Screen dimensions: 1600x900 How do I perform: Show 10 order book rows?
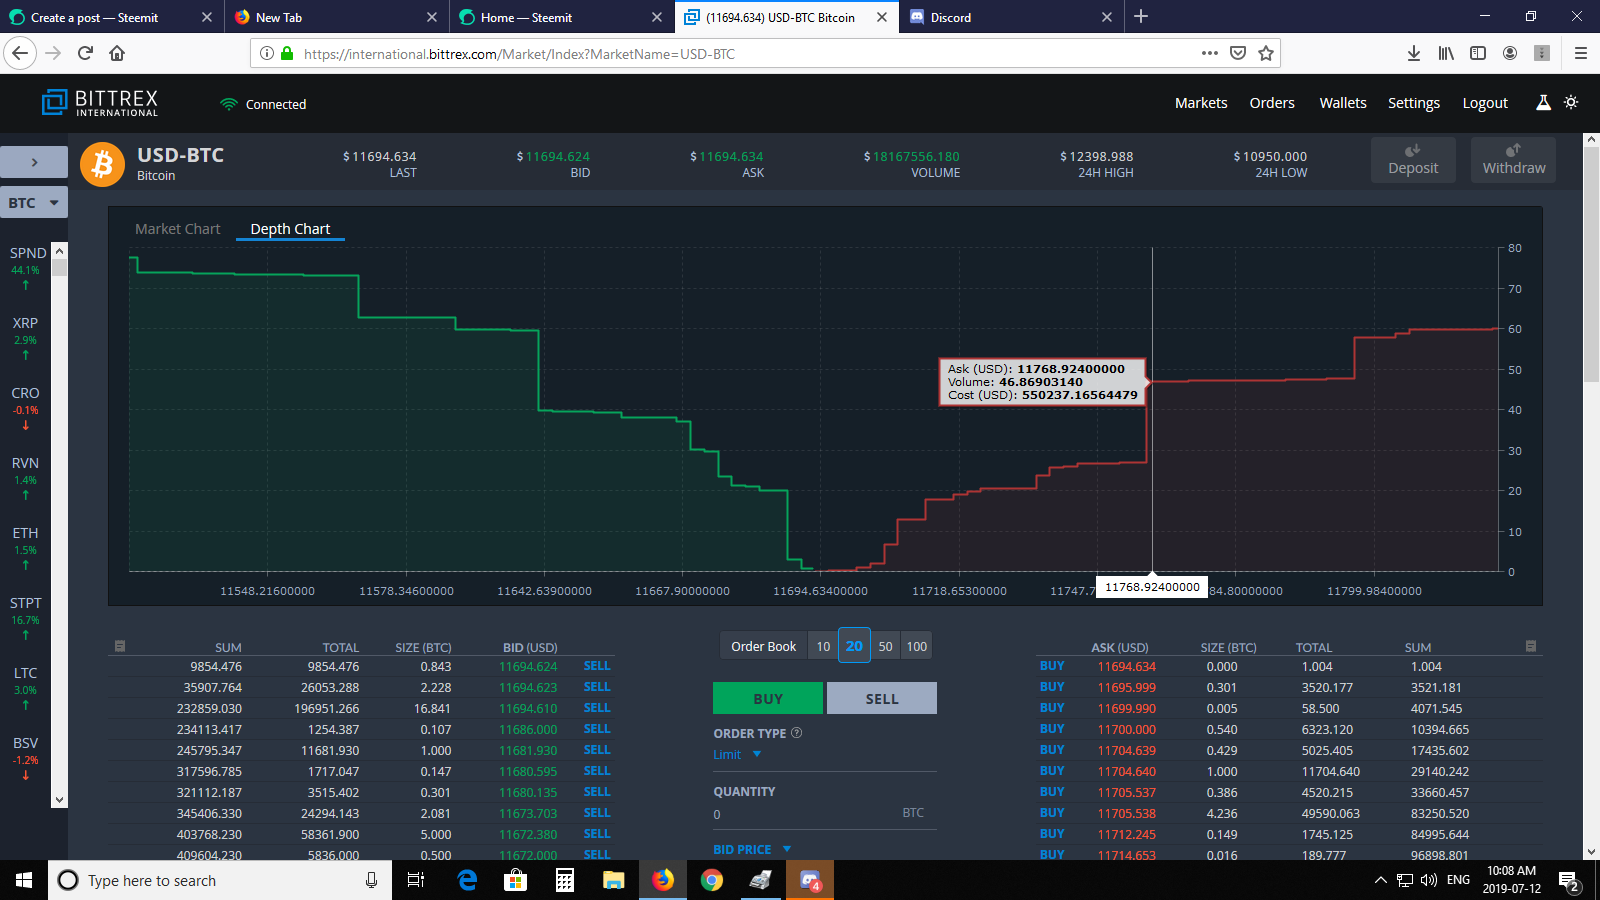[x=823, y=646]
